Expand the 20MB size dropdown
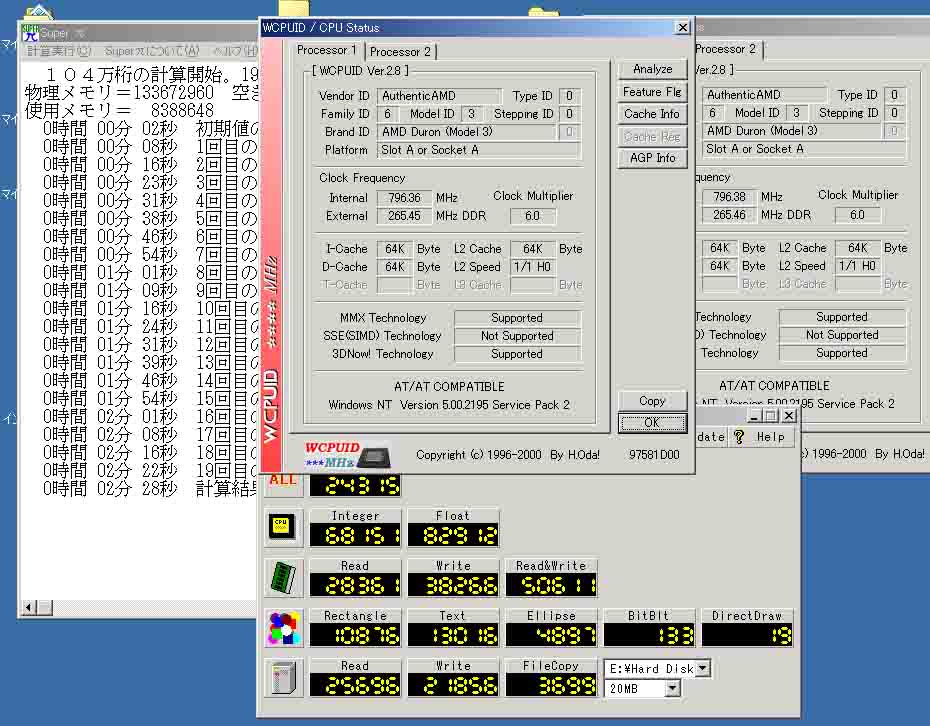 point(673,689)
